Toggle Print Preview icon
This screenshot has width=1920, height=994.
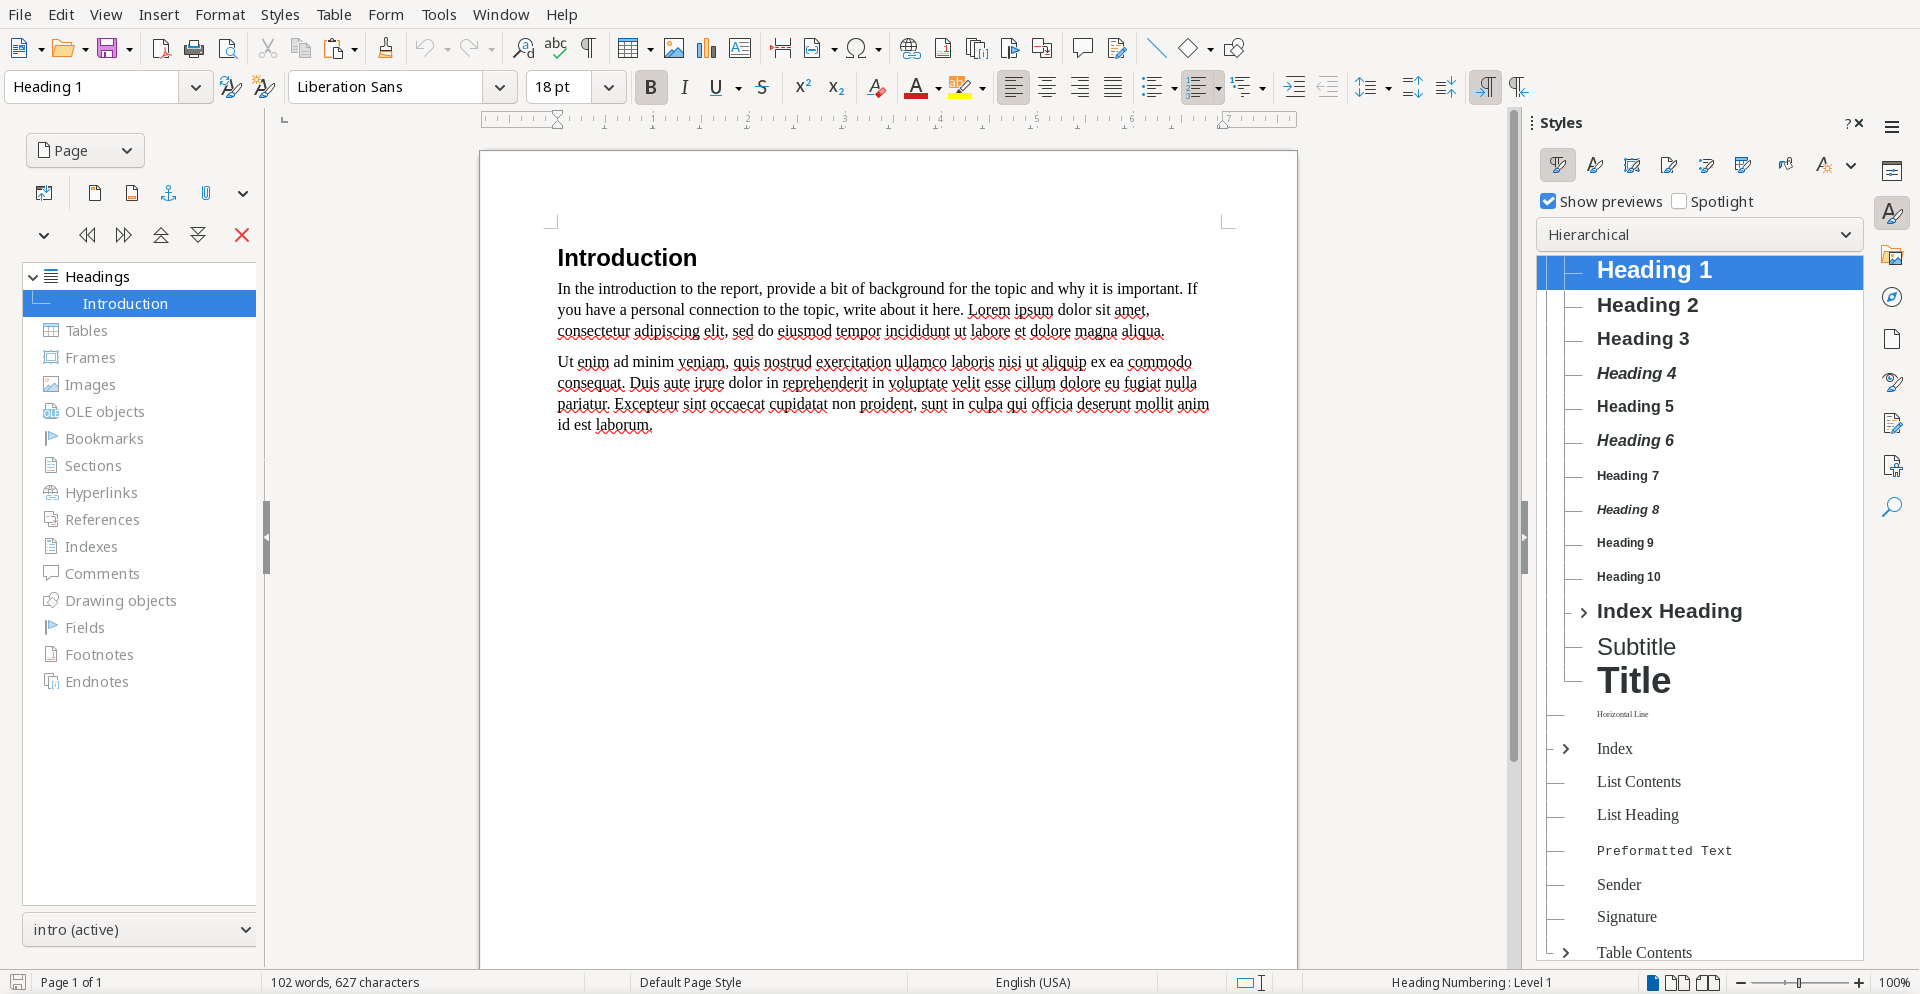(x=228, y=48)
